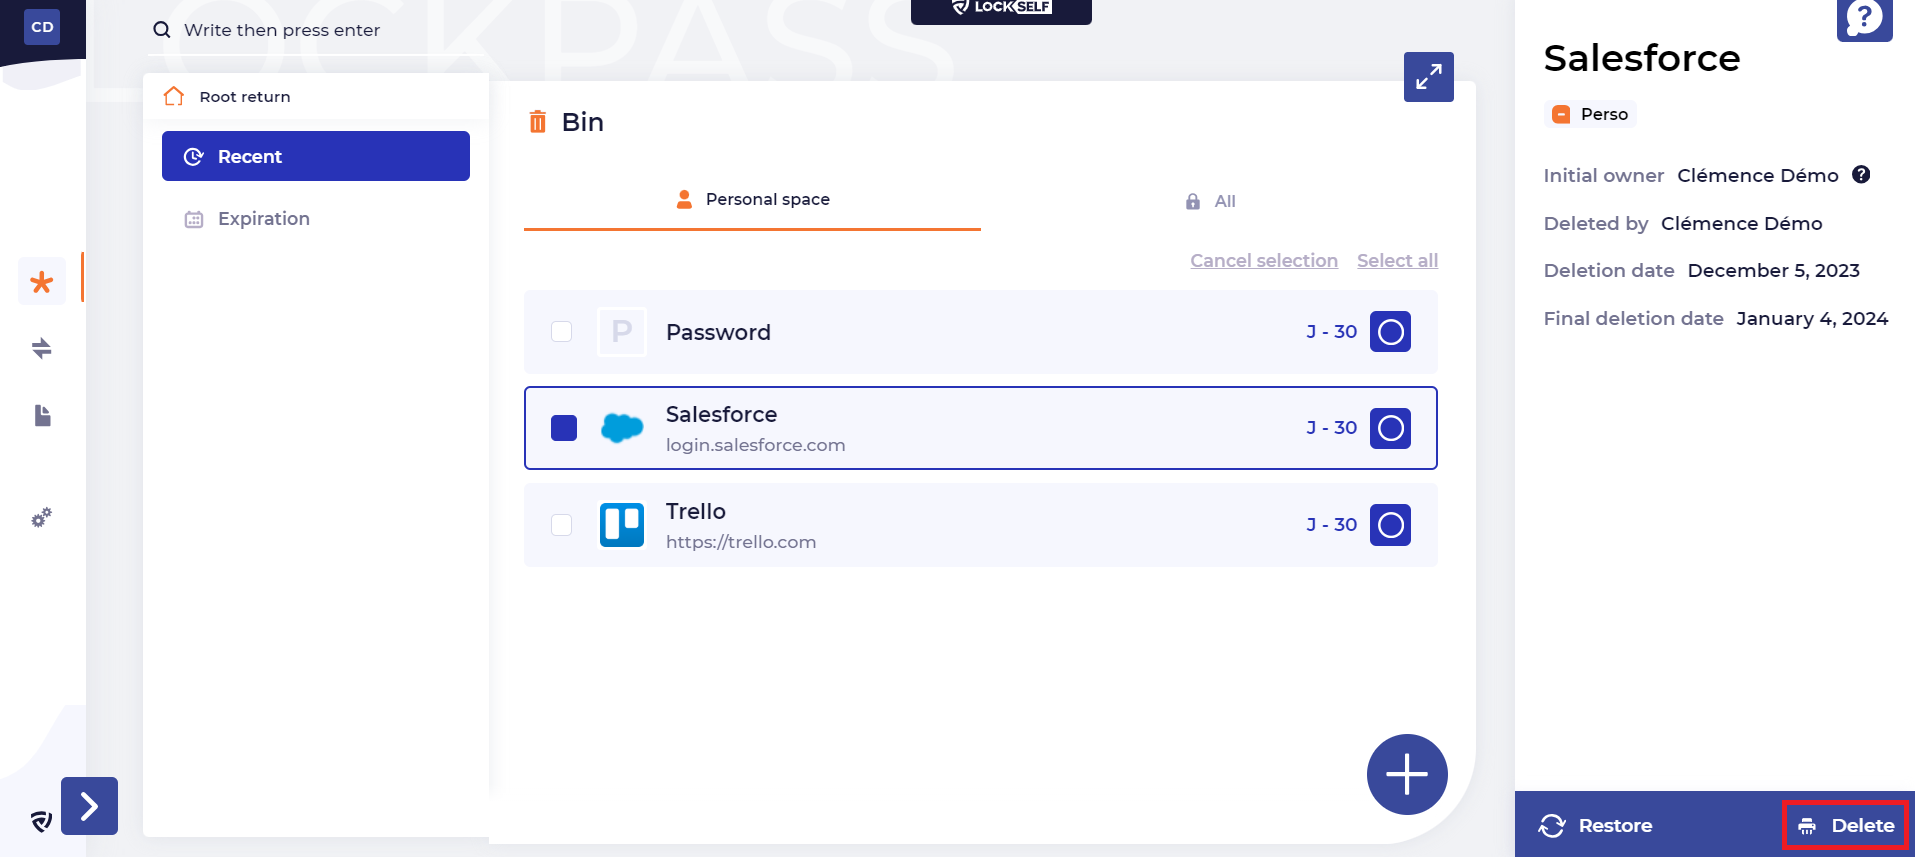This screenshot has height=857, width=1915.
Task: Click the circle icon on Trello row
Action: point(1390,525)
